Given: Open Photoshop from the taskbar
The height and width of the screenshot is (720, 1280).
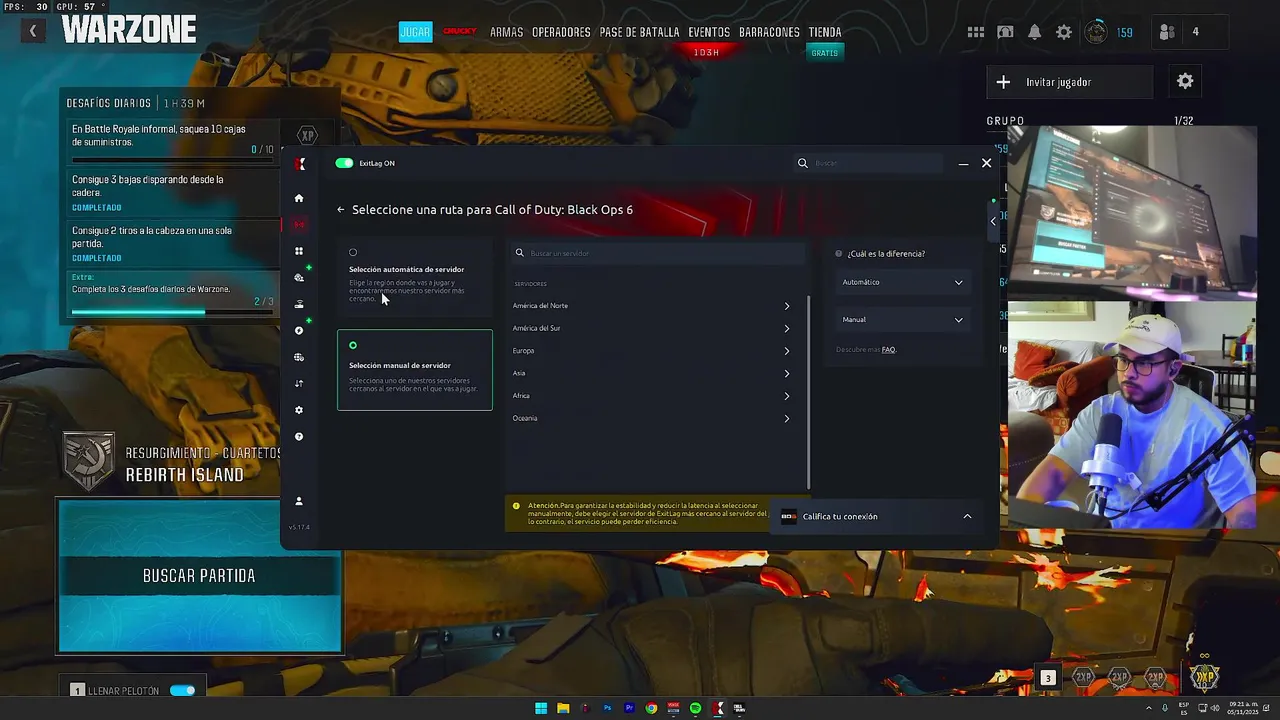Looking at the screenshot, I should pyautogui.click(x=607, y=708).
